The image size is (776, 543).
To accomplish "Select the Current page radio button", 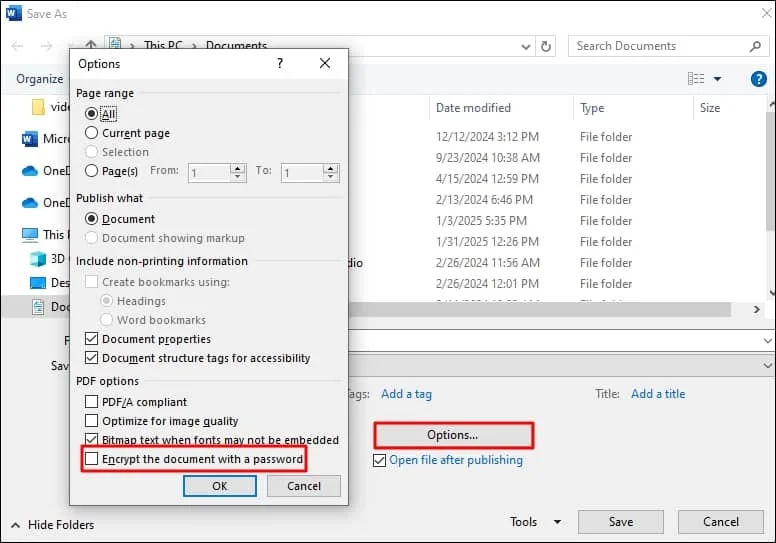I will click(x=91, y=133).
